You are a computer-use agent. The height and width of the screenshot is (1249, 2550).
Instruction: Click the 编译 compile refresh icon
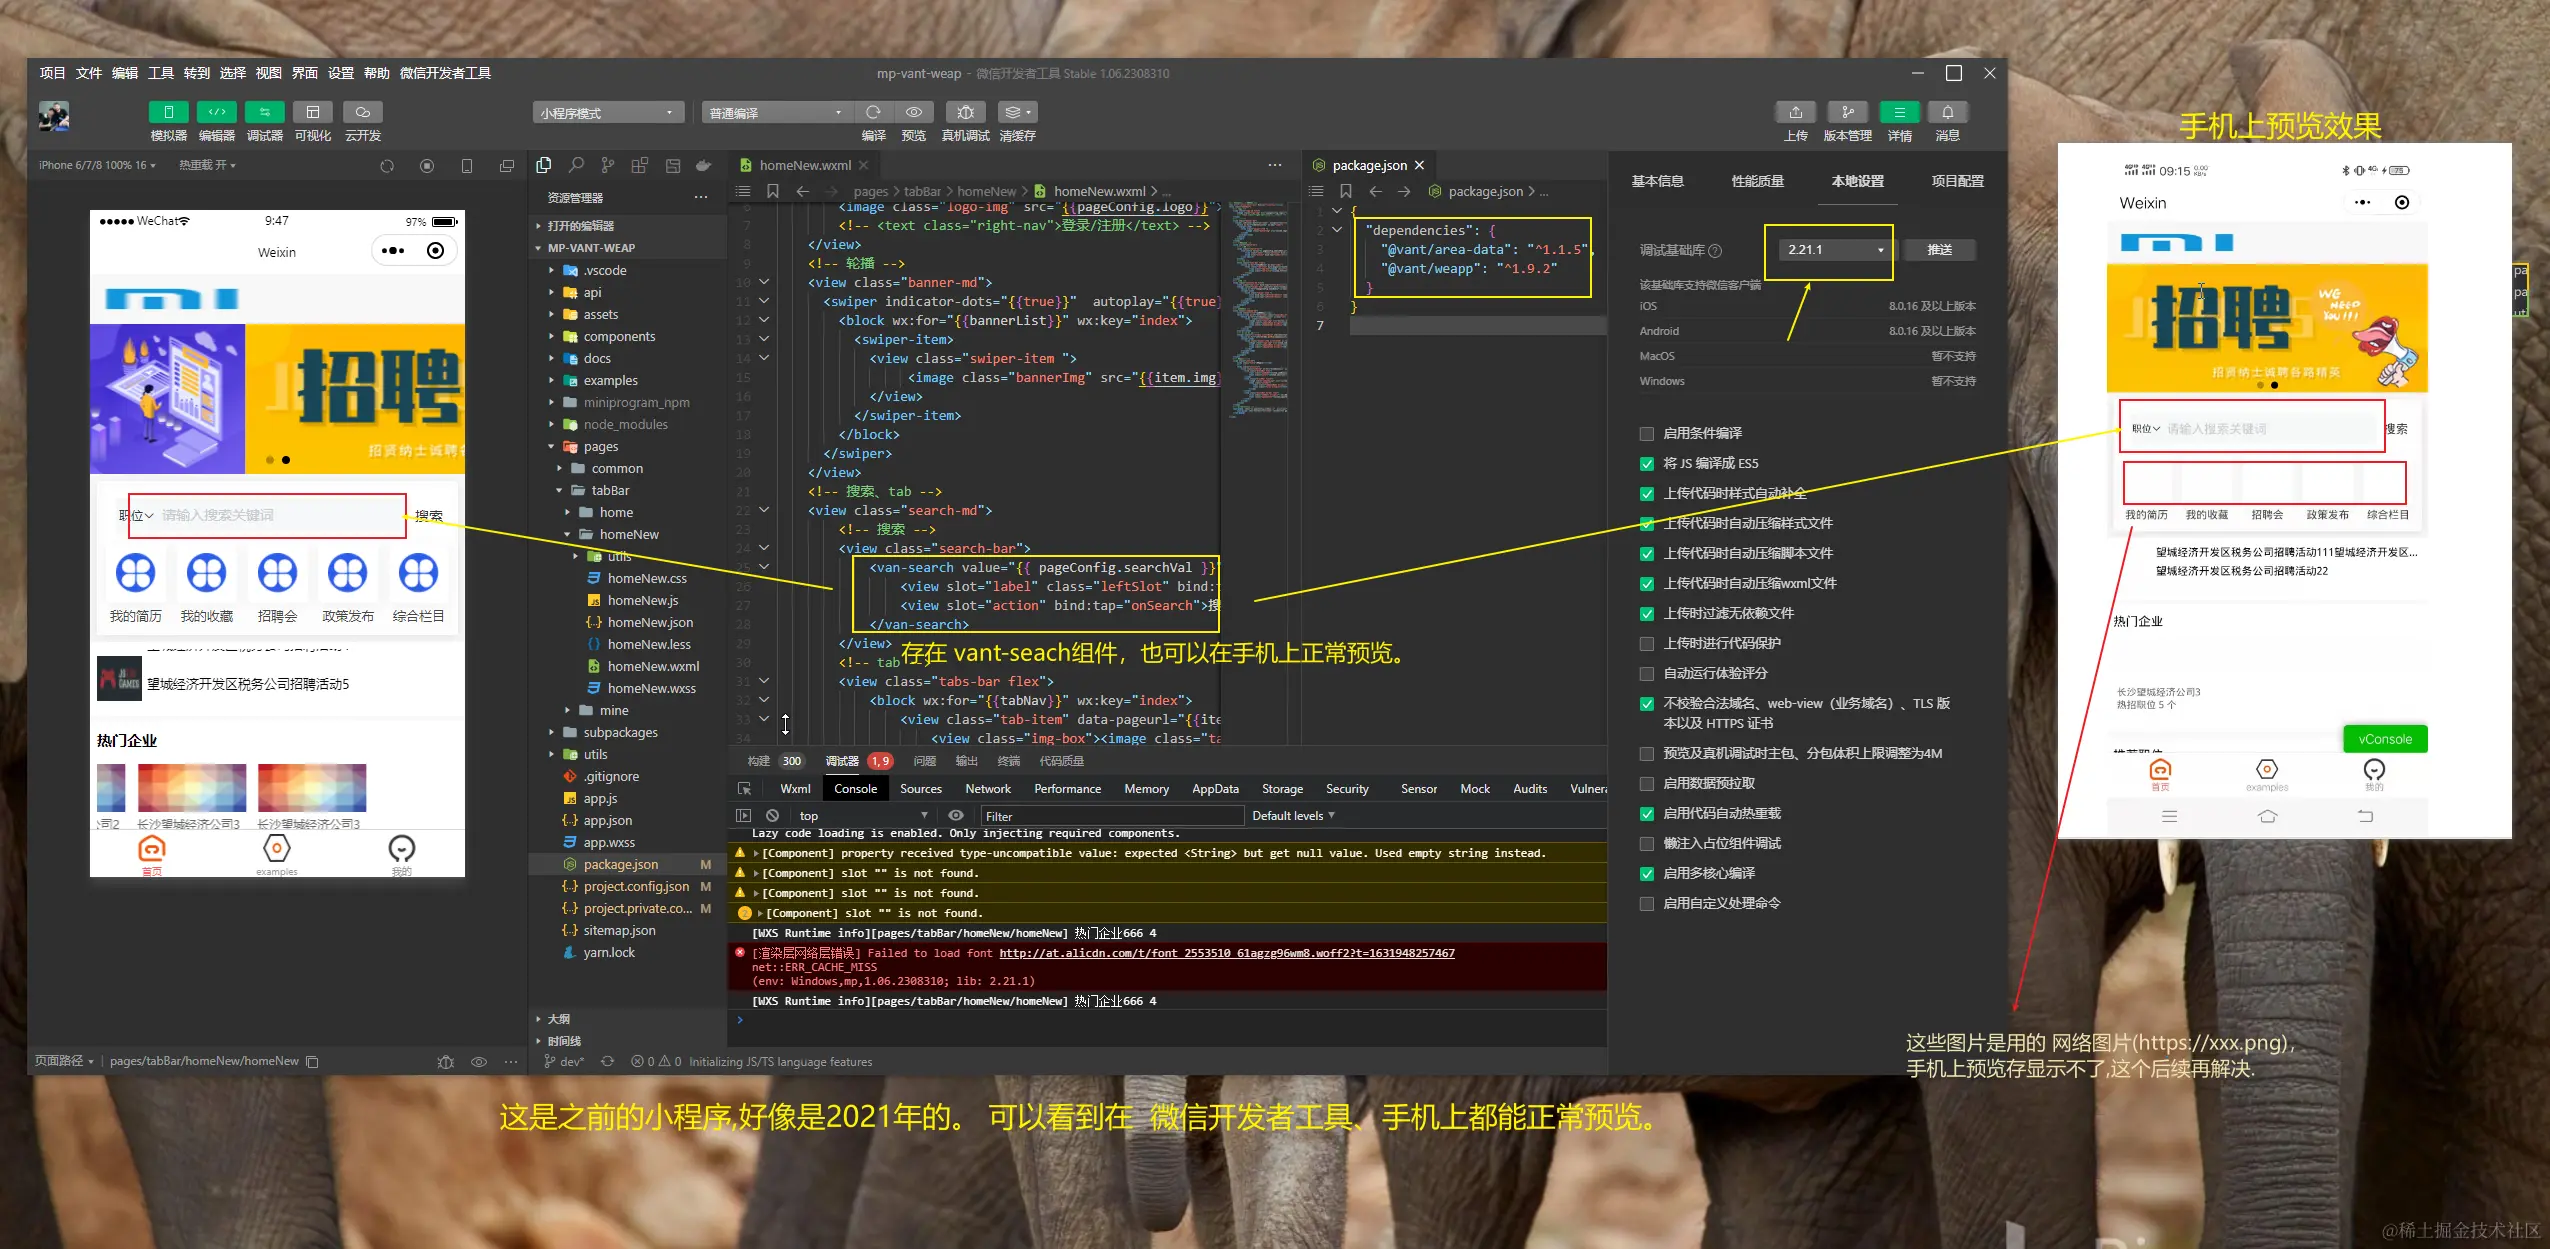(873, 112)
